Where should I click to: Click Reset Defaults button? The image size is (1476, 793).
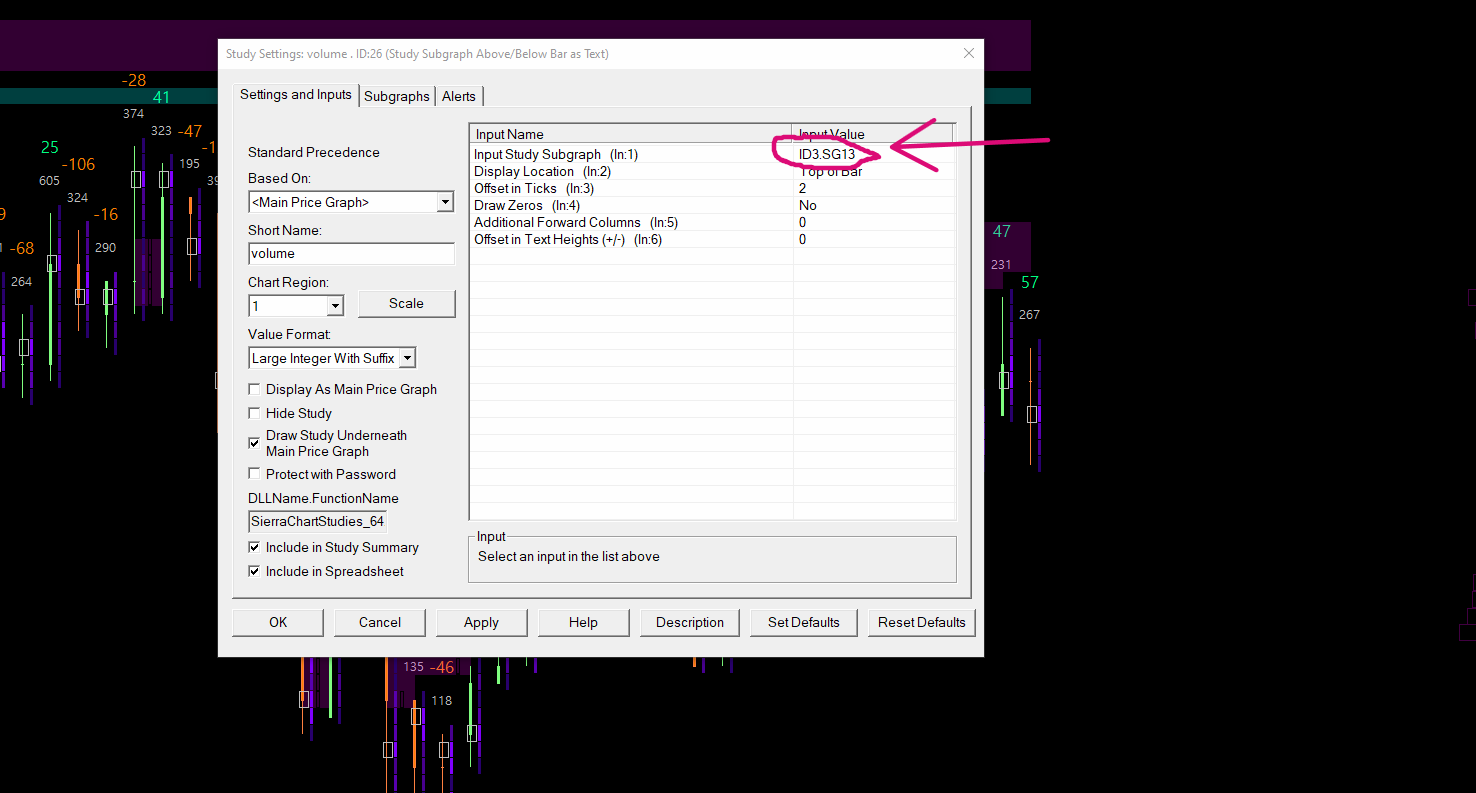(x=922, y=622)
